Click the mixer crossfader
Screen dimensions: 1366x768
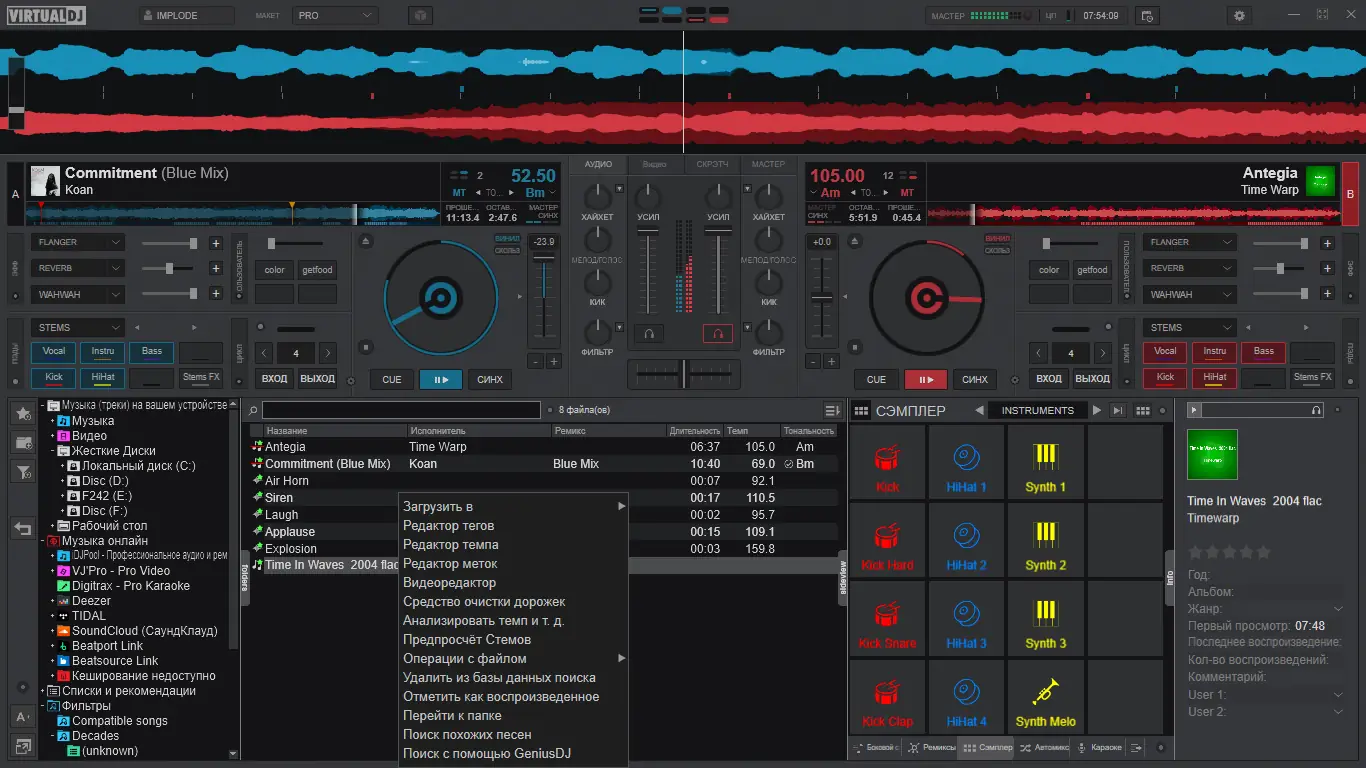[x=683, y=373]
